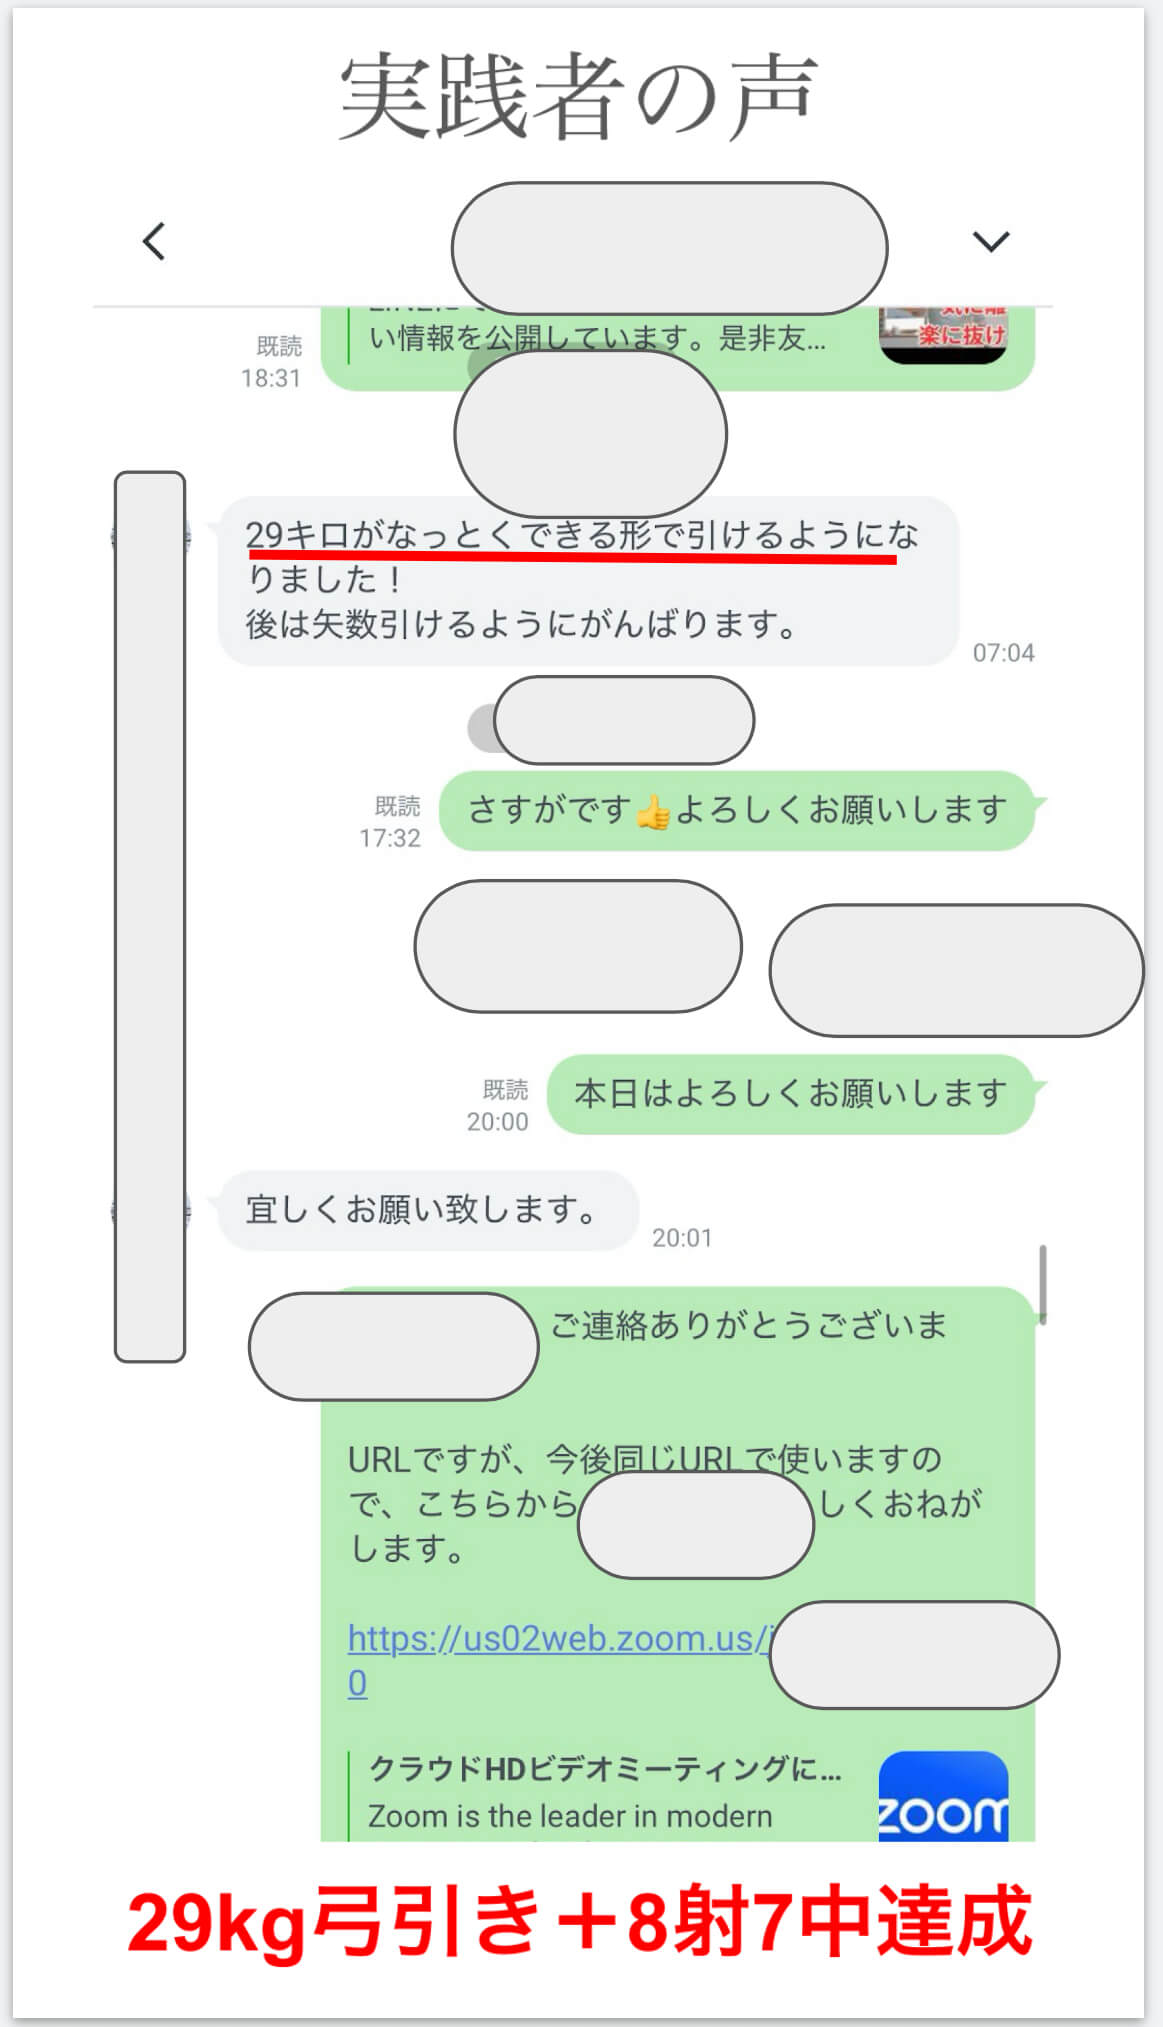This screenshot has width=1163, height=2027.
Task: Tap the back arrow in chat header
Action: [154, 241]
